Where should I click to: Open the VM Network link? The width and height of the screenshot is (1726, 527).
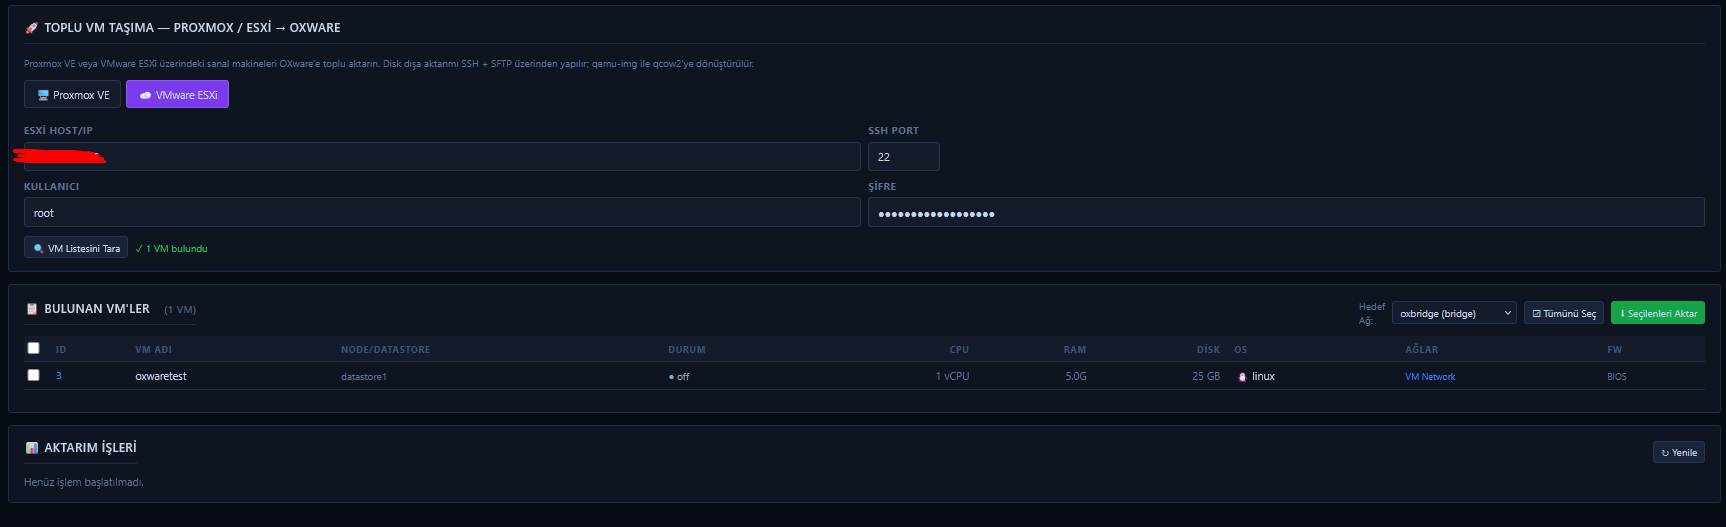pyautogui.click(x=1430, y=377)
